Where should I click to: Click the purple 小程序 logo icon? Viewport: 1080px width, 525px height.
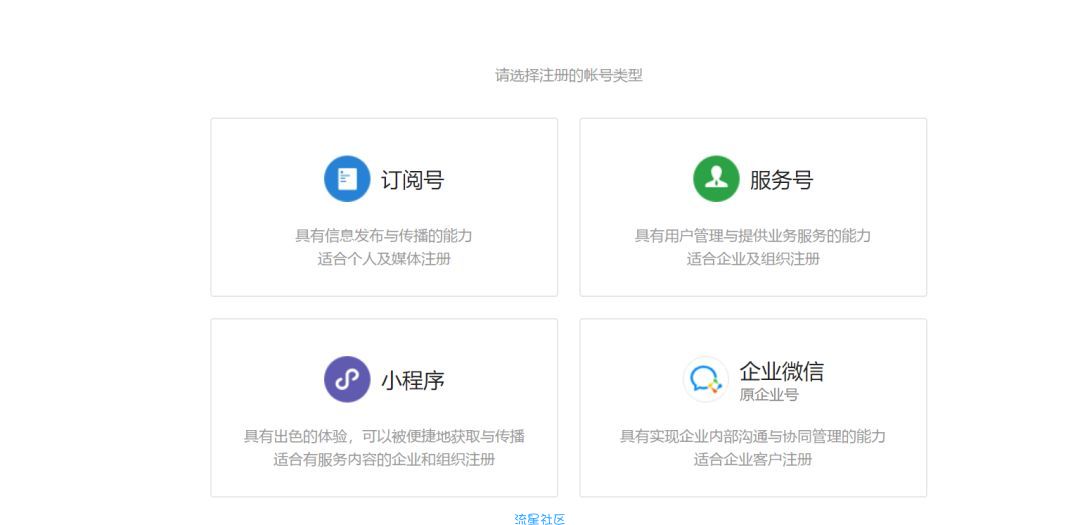347,379
